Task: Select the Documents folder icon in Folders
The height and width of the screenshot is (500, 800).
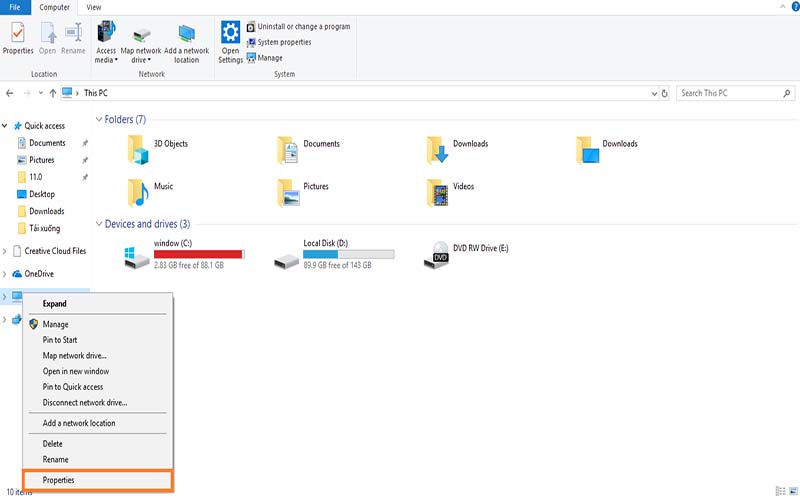Action: [287, 150]
